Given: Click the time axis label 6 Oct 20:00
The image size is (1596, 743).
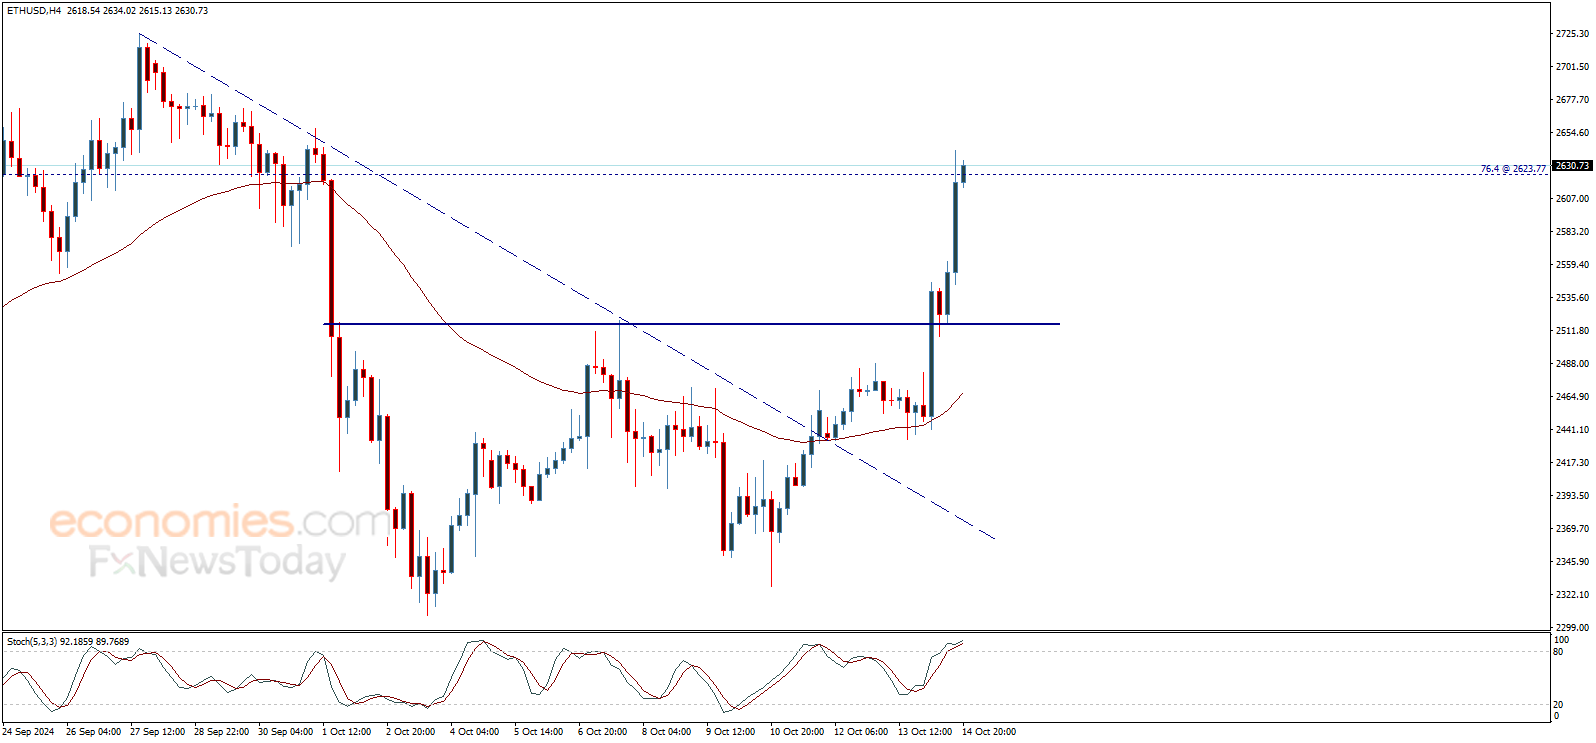Looking at the screenshot, I should click(602, 732).
